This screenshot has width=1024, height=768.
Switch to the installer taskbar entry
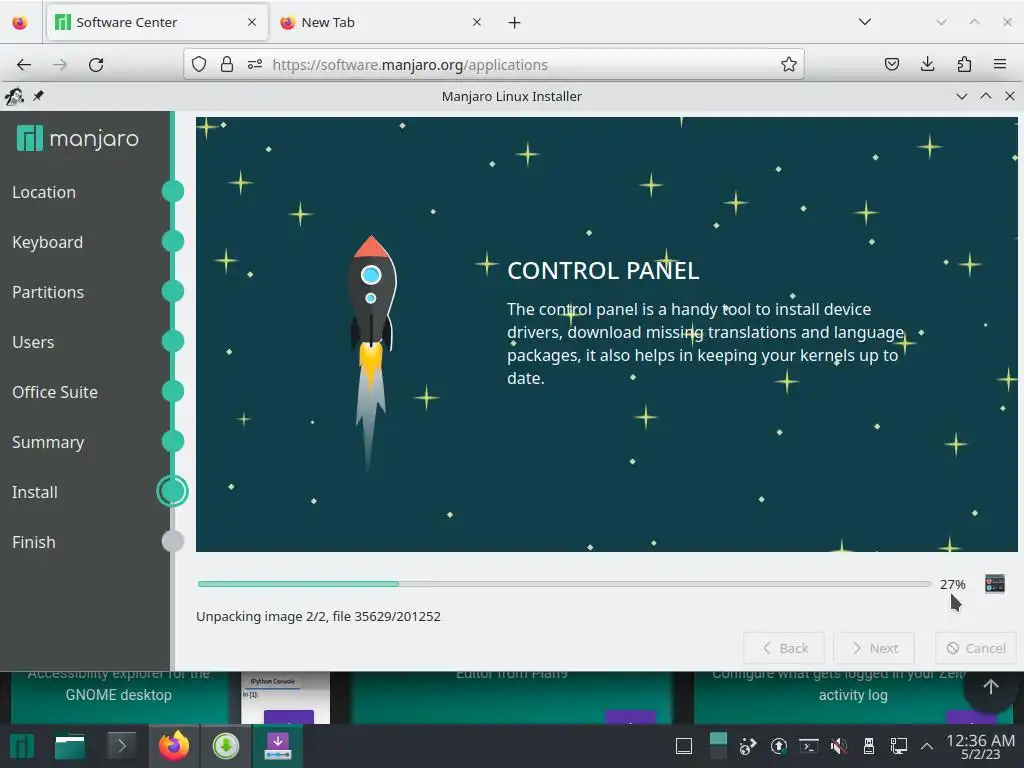(x=278, y=746)
